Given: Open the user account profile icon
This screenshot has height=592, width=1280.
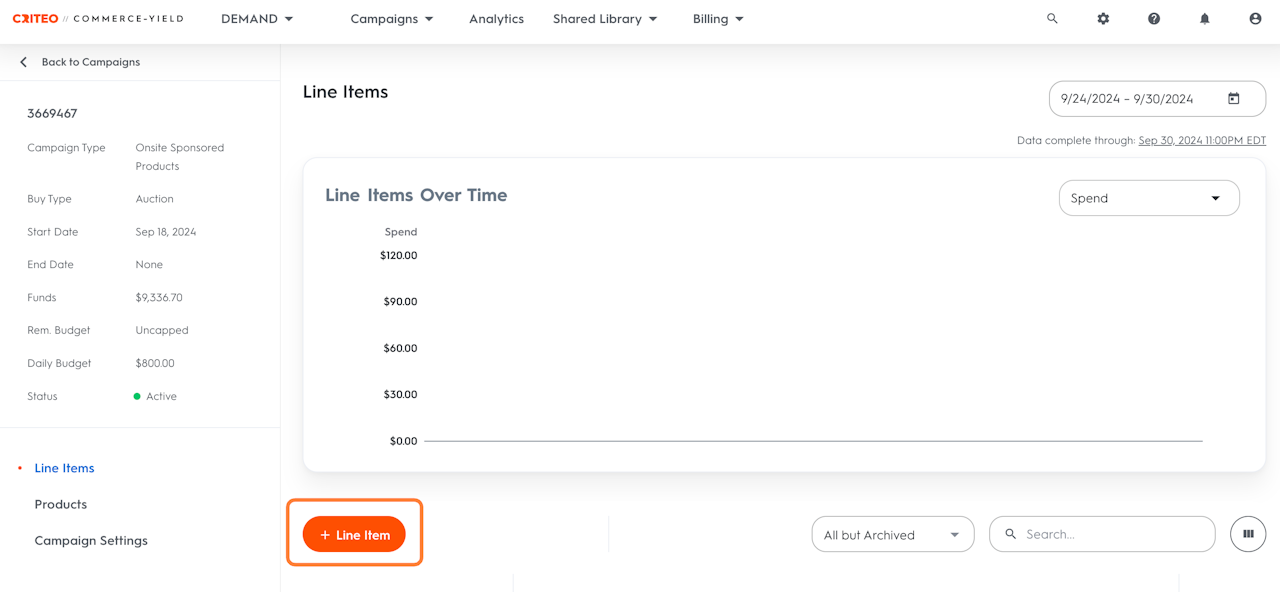Looking at the screenshot, I should tap(1255, 19).
